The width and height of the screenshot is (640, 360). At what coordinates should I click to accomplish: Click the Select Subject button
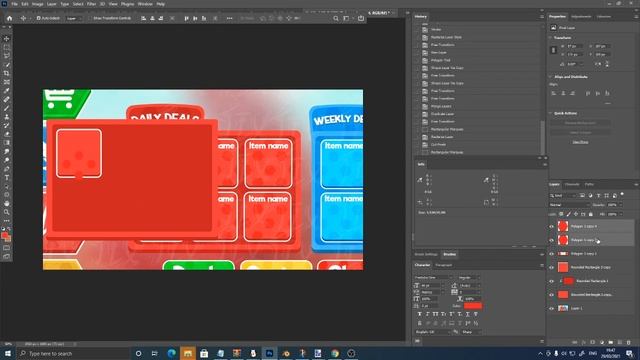(x=580, y=133)
